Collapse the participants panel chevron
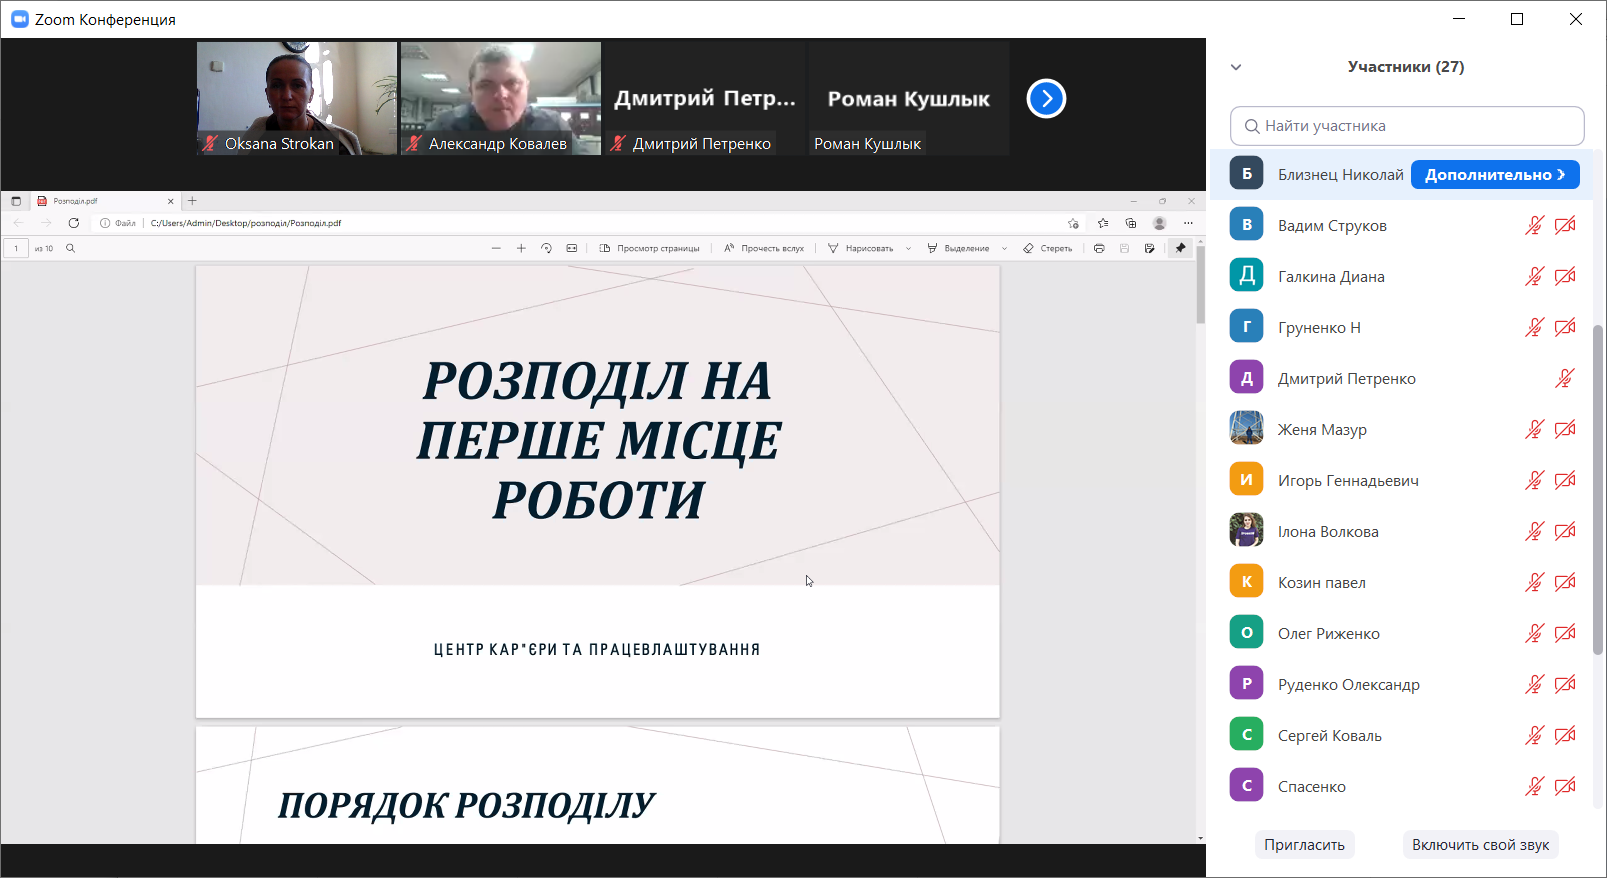Image resolution: width=1607 pixels, height=878 pixels. 1236,67
